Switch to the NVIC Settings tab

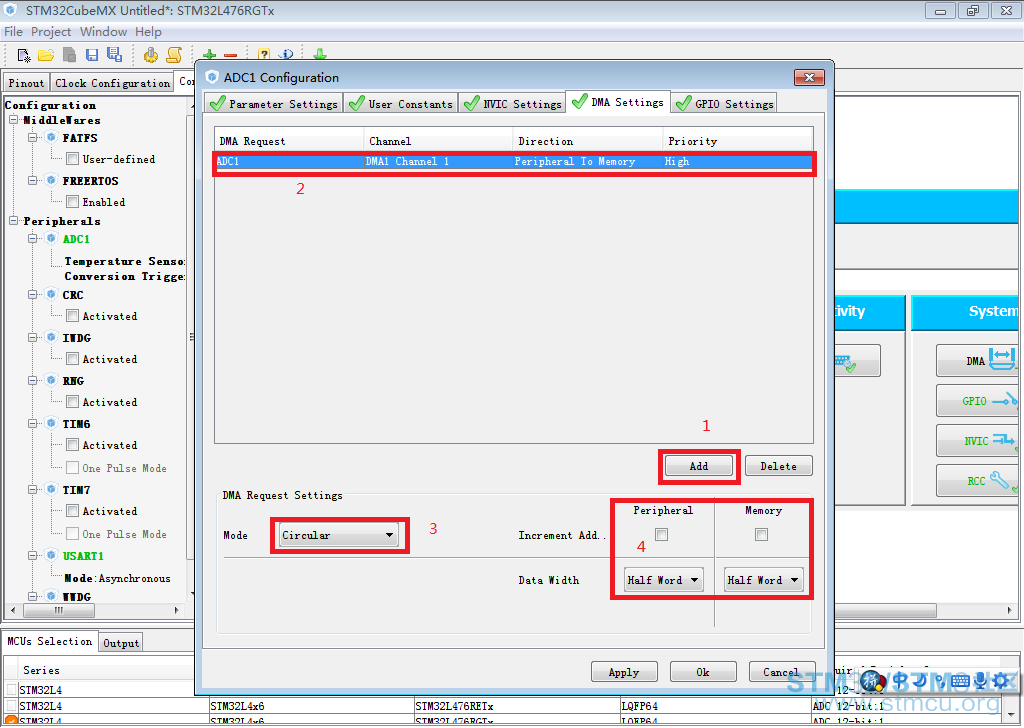(x=512, y=104)
